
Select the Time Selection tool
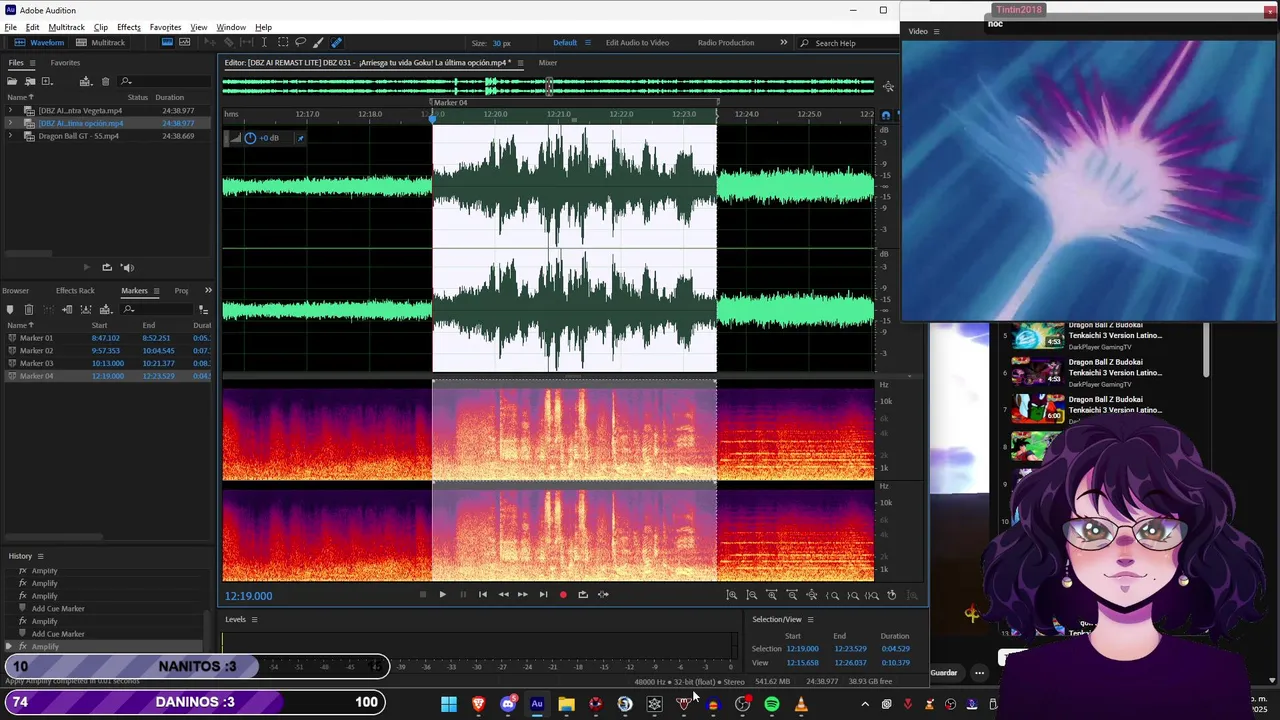264,42
